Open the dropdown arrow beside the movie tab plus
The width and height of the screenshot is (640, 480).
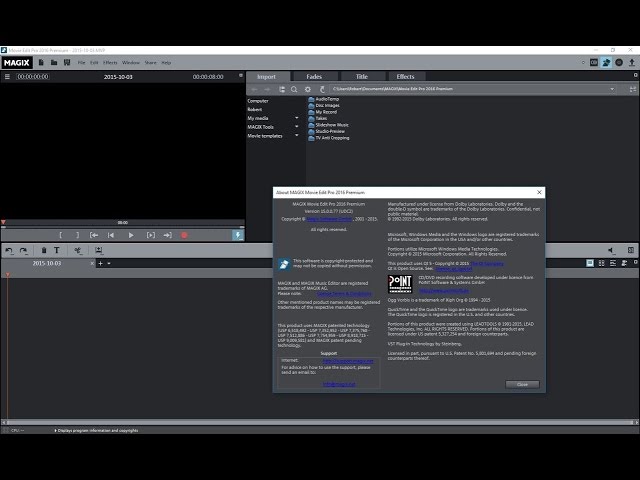tap(109, 263)
